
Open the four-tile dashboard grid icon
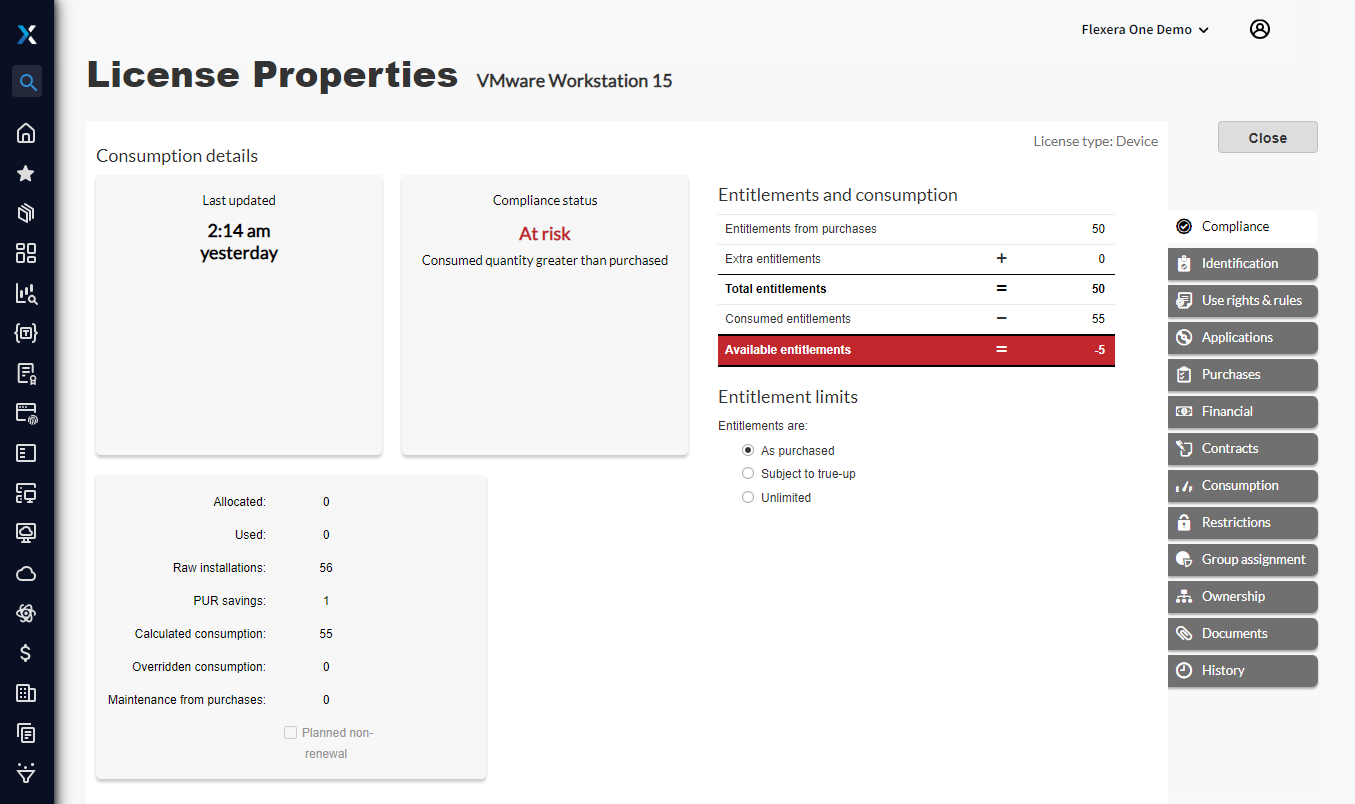27,253
